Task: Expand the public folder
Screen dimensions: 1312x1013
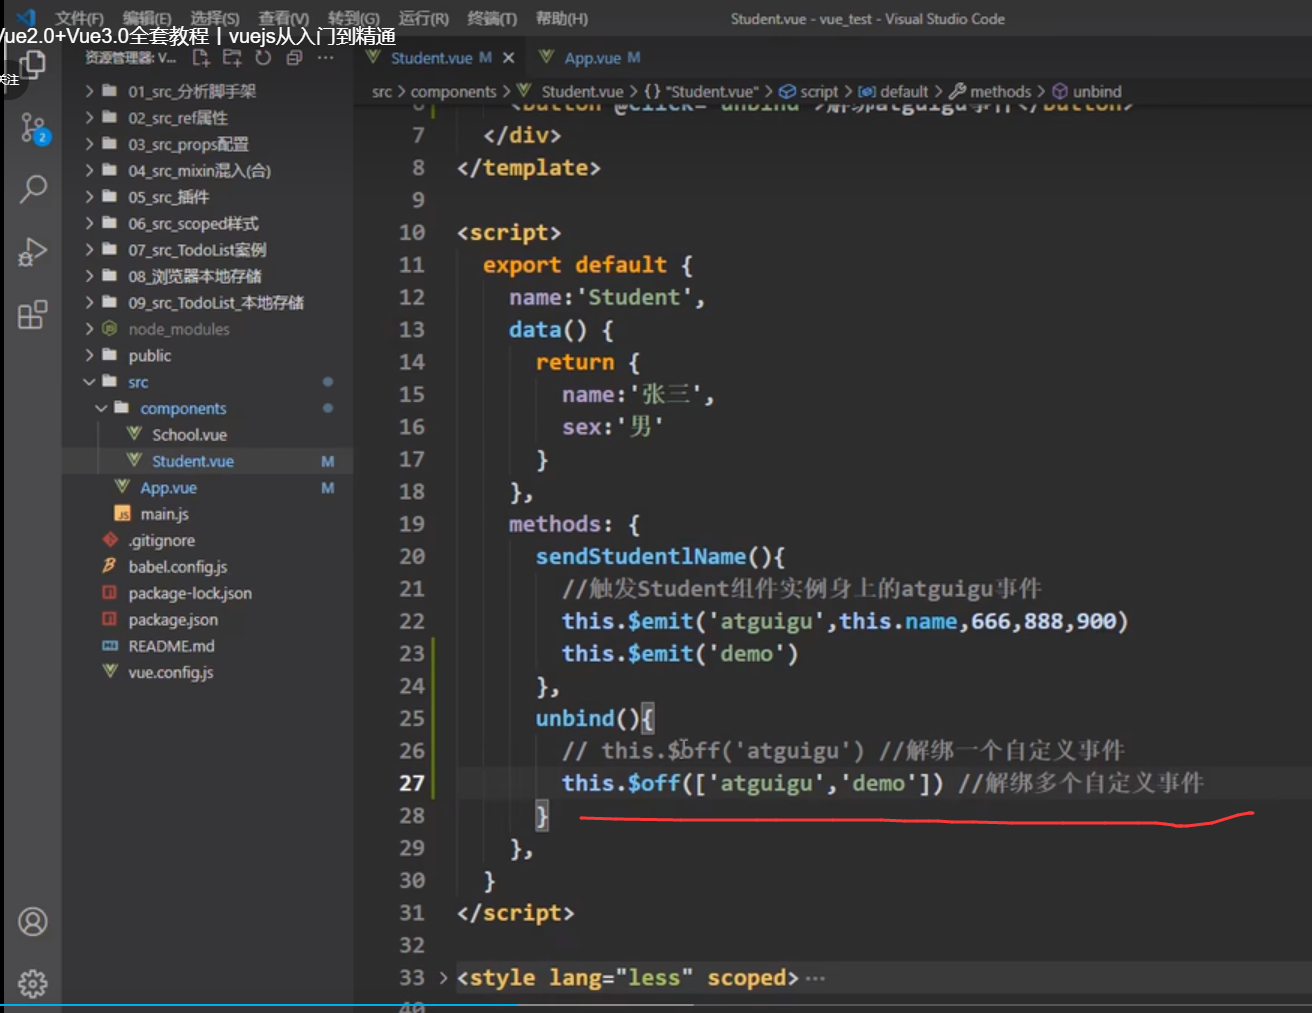Action: point(149,356)
